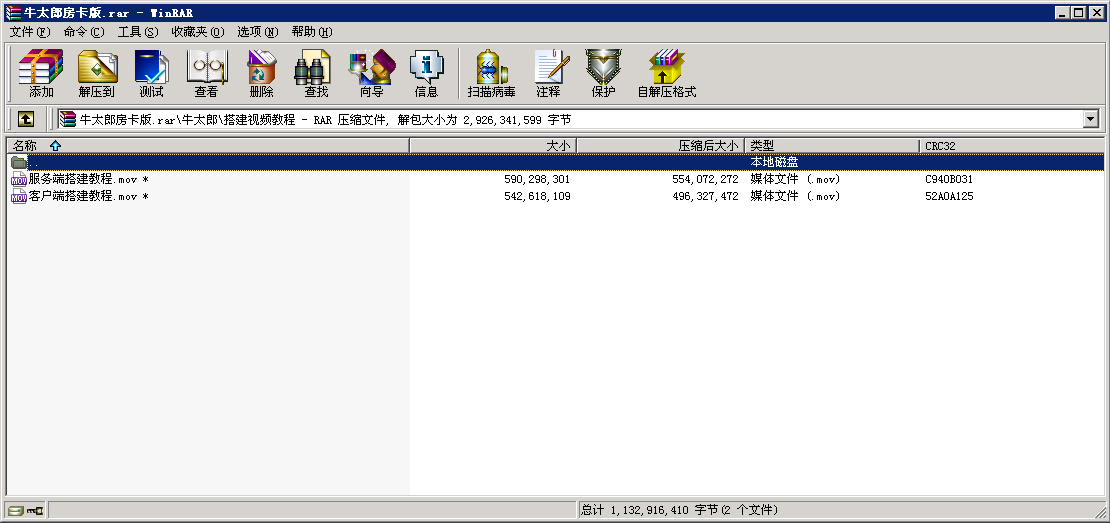Click the 保护 (Protect) archive icon

coord(603,73)
